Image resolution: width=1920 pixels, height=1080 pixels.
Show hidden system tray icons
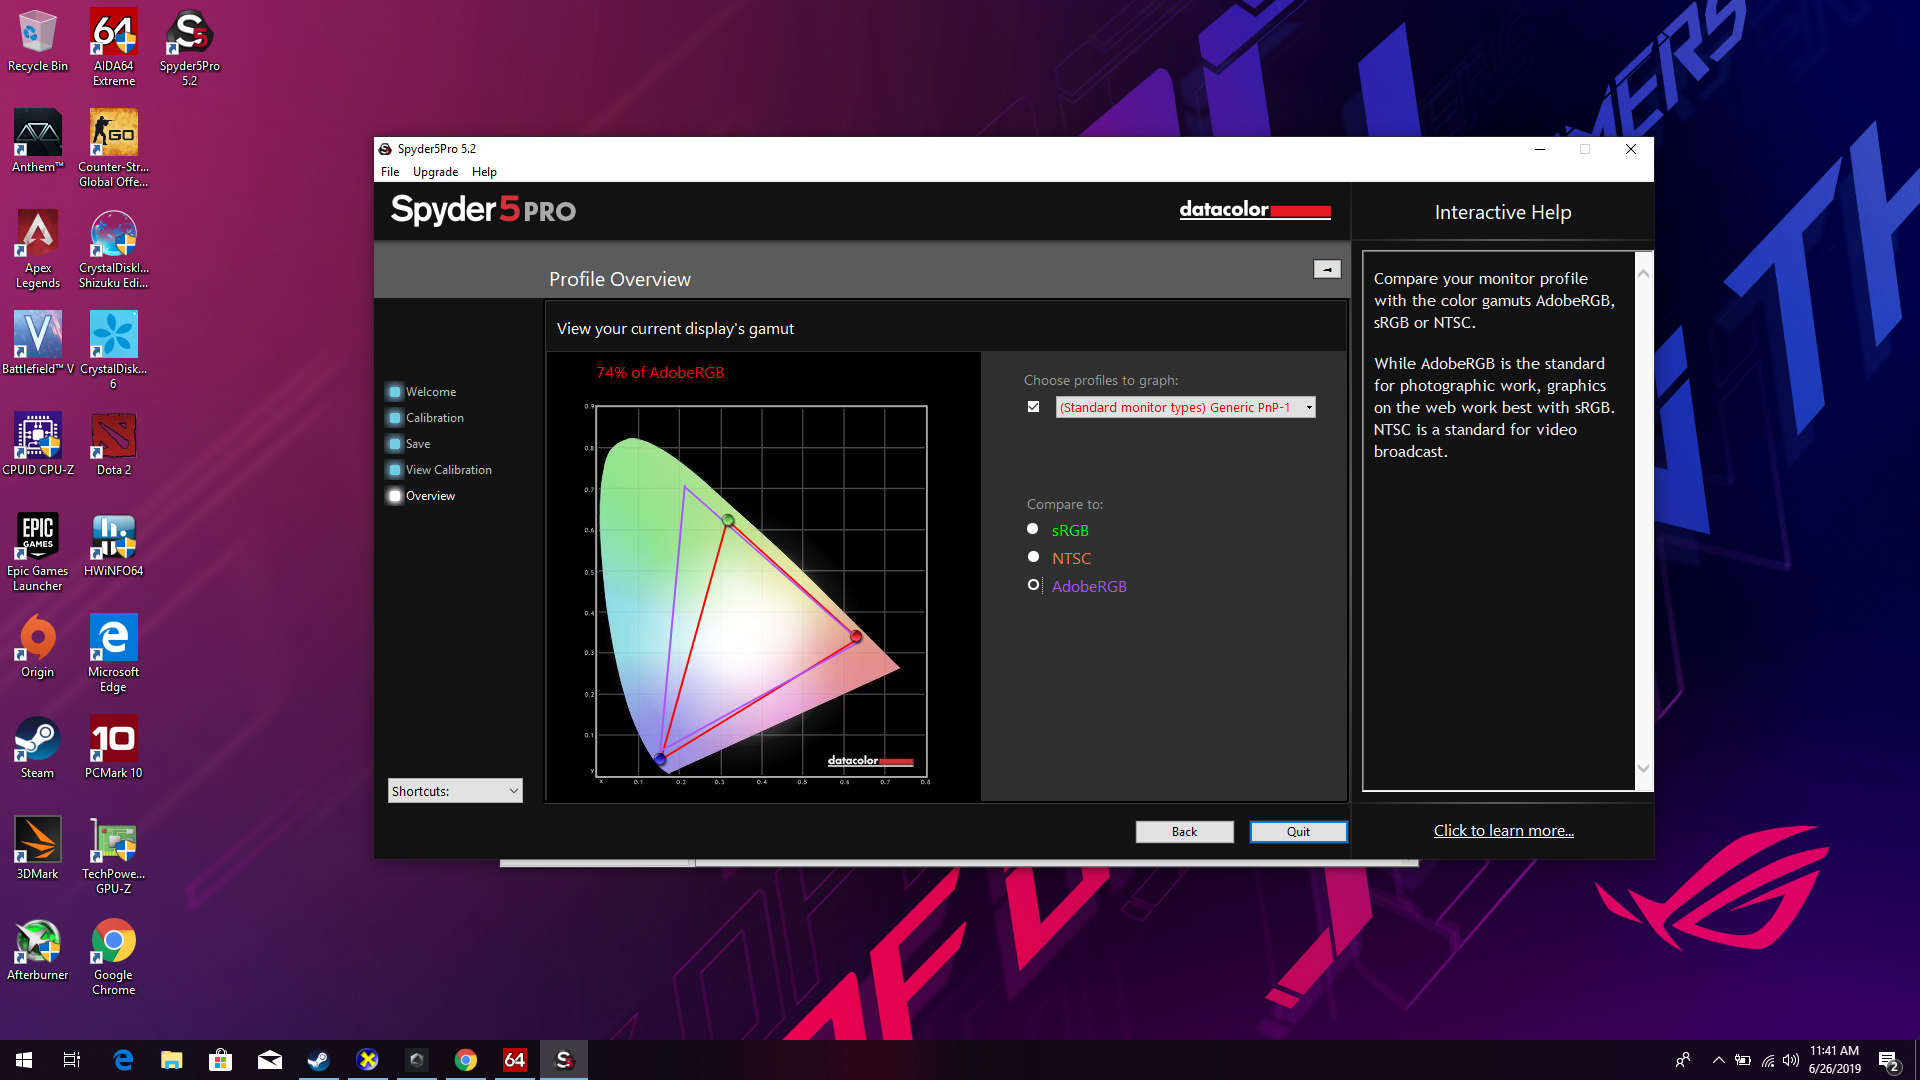click(x=1718, y=1060)
